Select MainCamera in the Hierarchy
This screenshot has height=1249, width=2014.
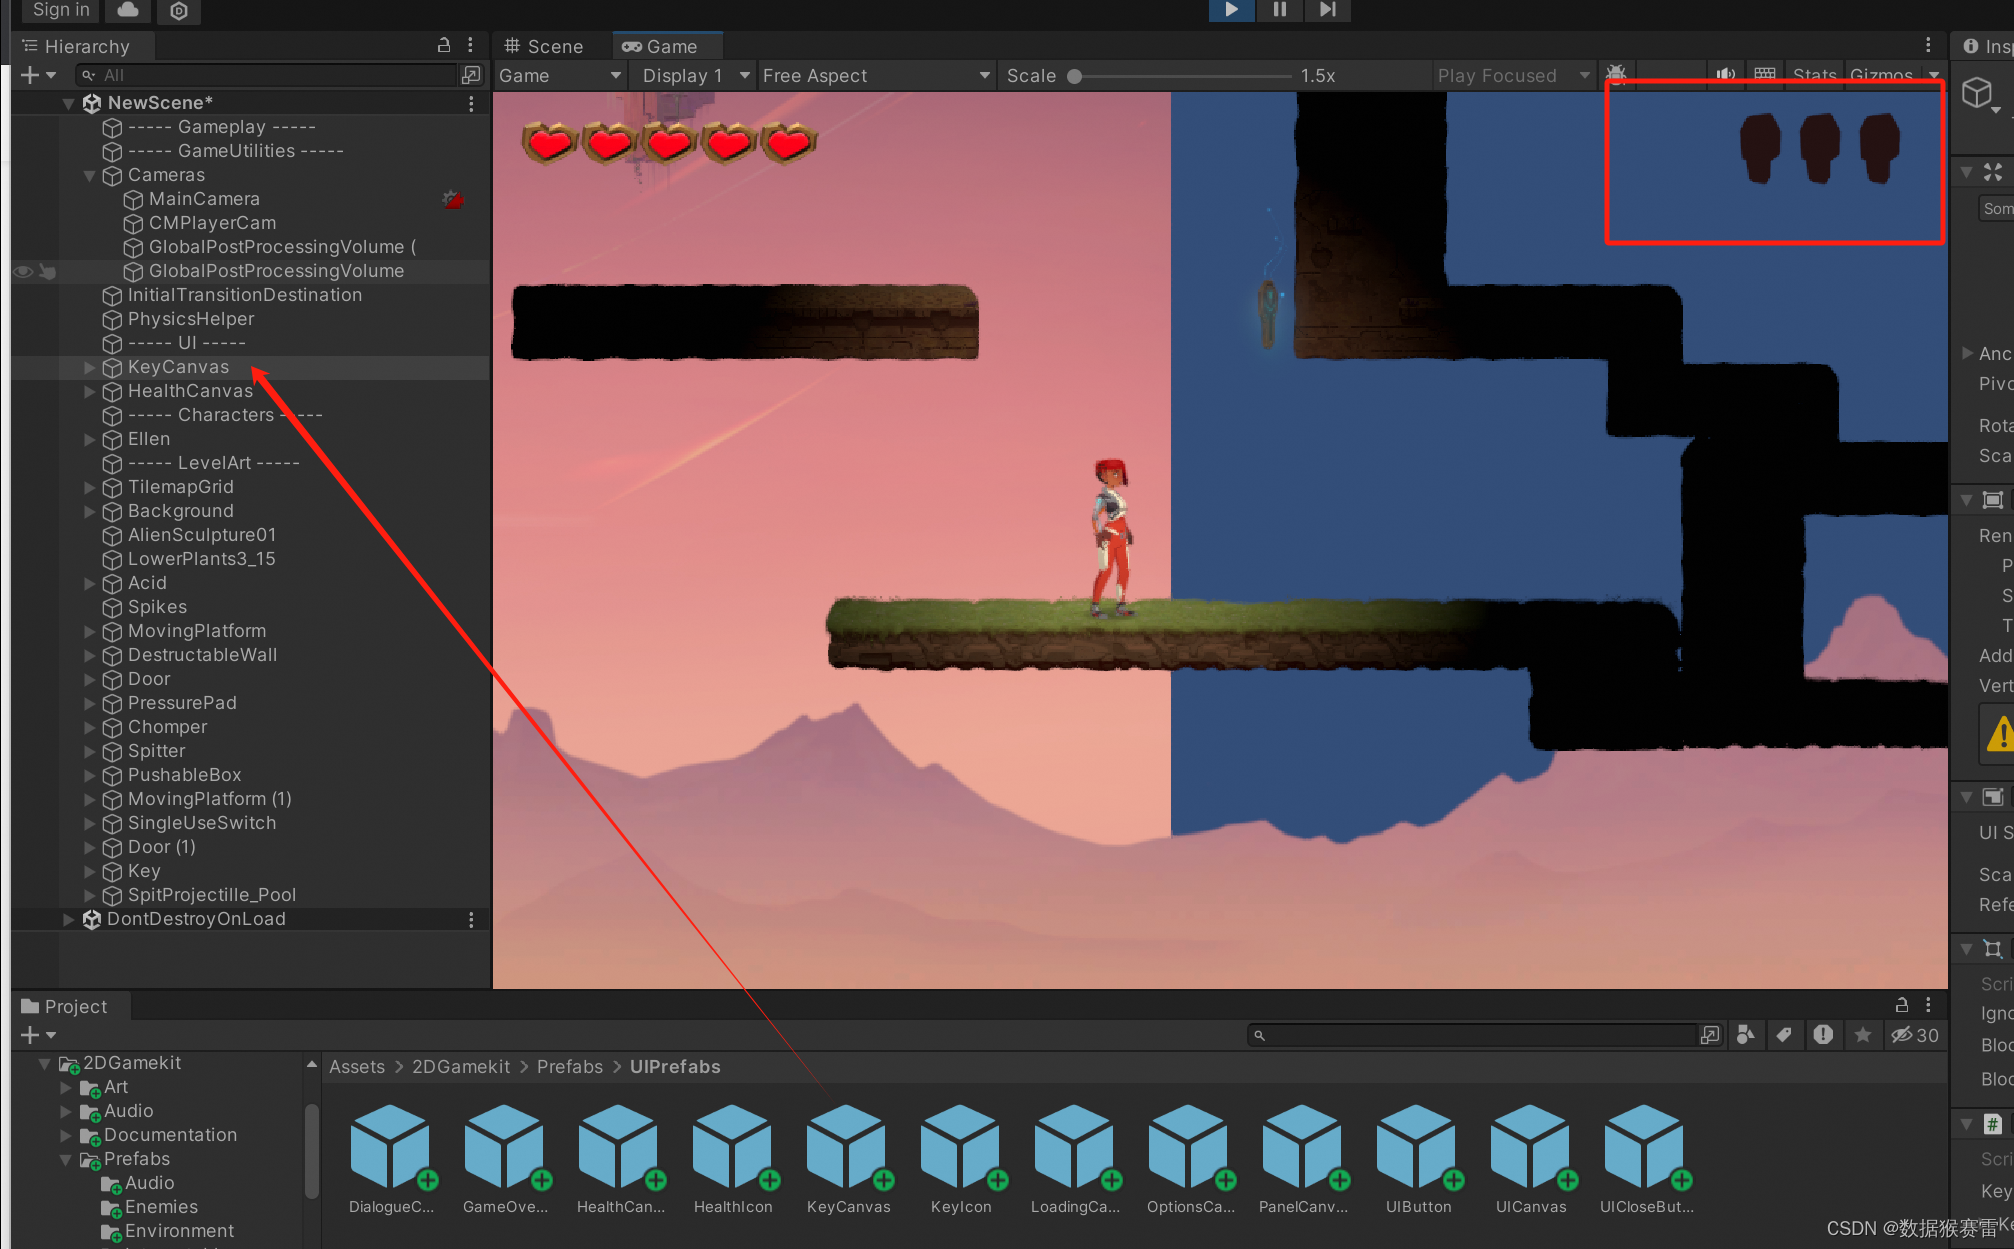[x=203, y=199]
